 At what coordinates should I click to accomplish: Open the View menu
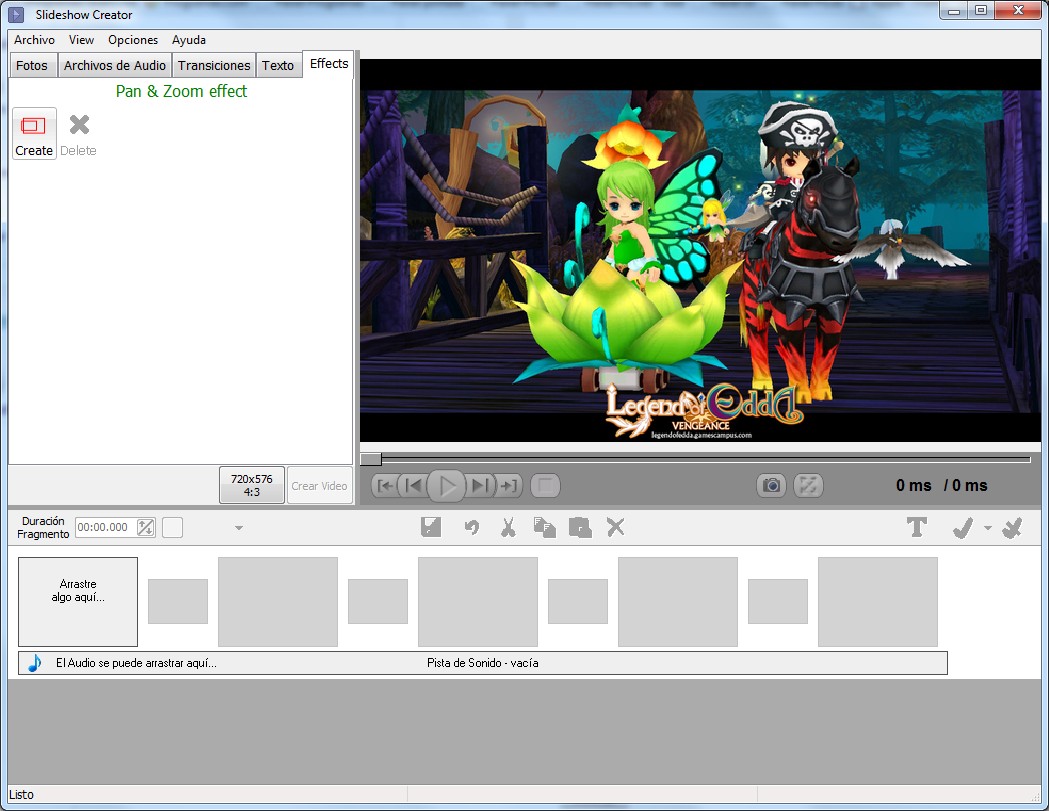pyautogui.click(x=82, y=40)
